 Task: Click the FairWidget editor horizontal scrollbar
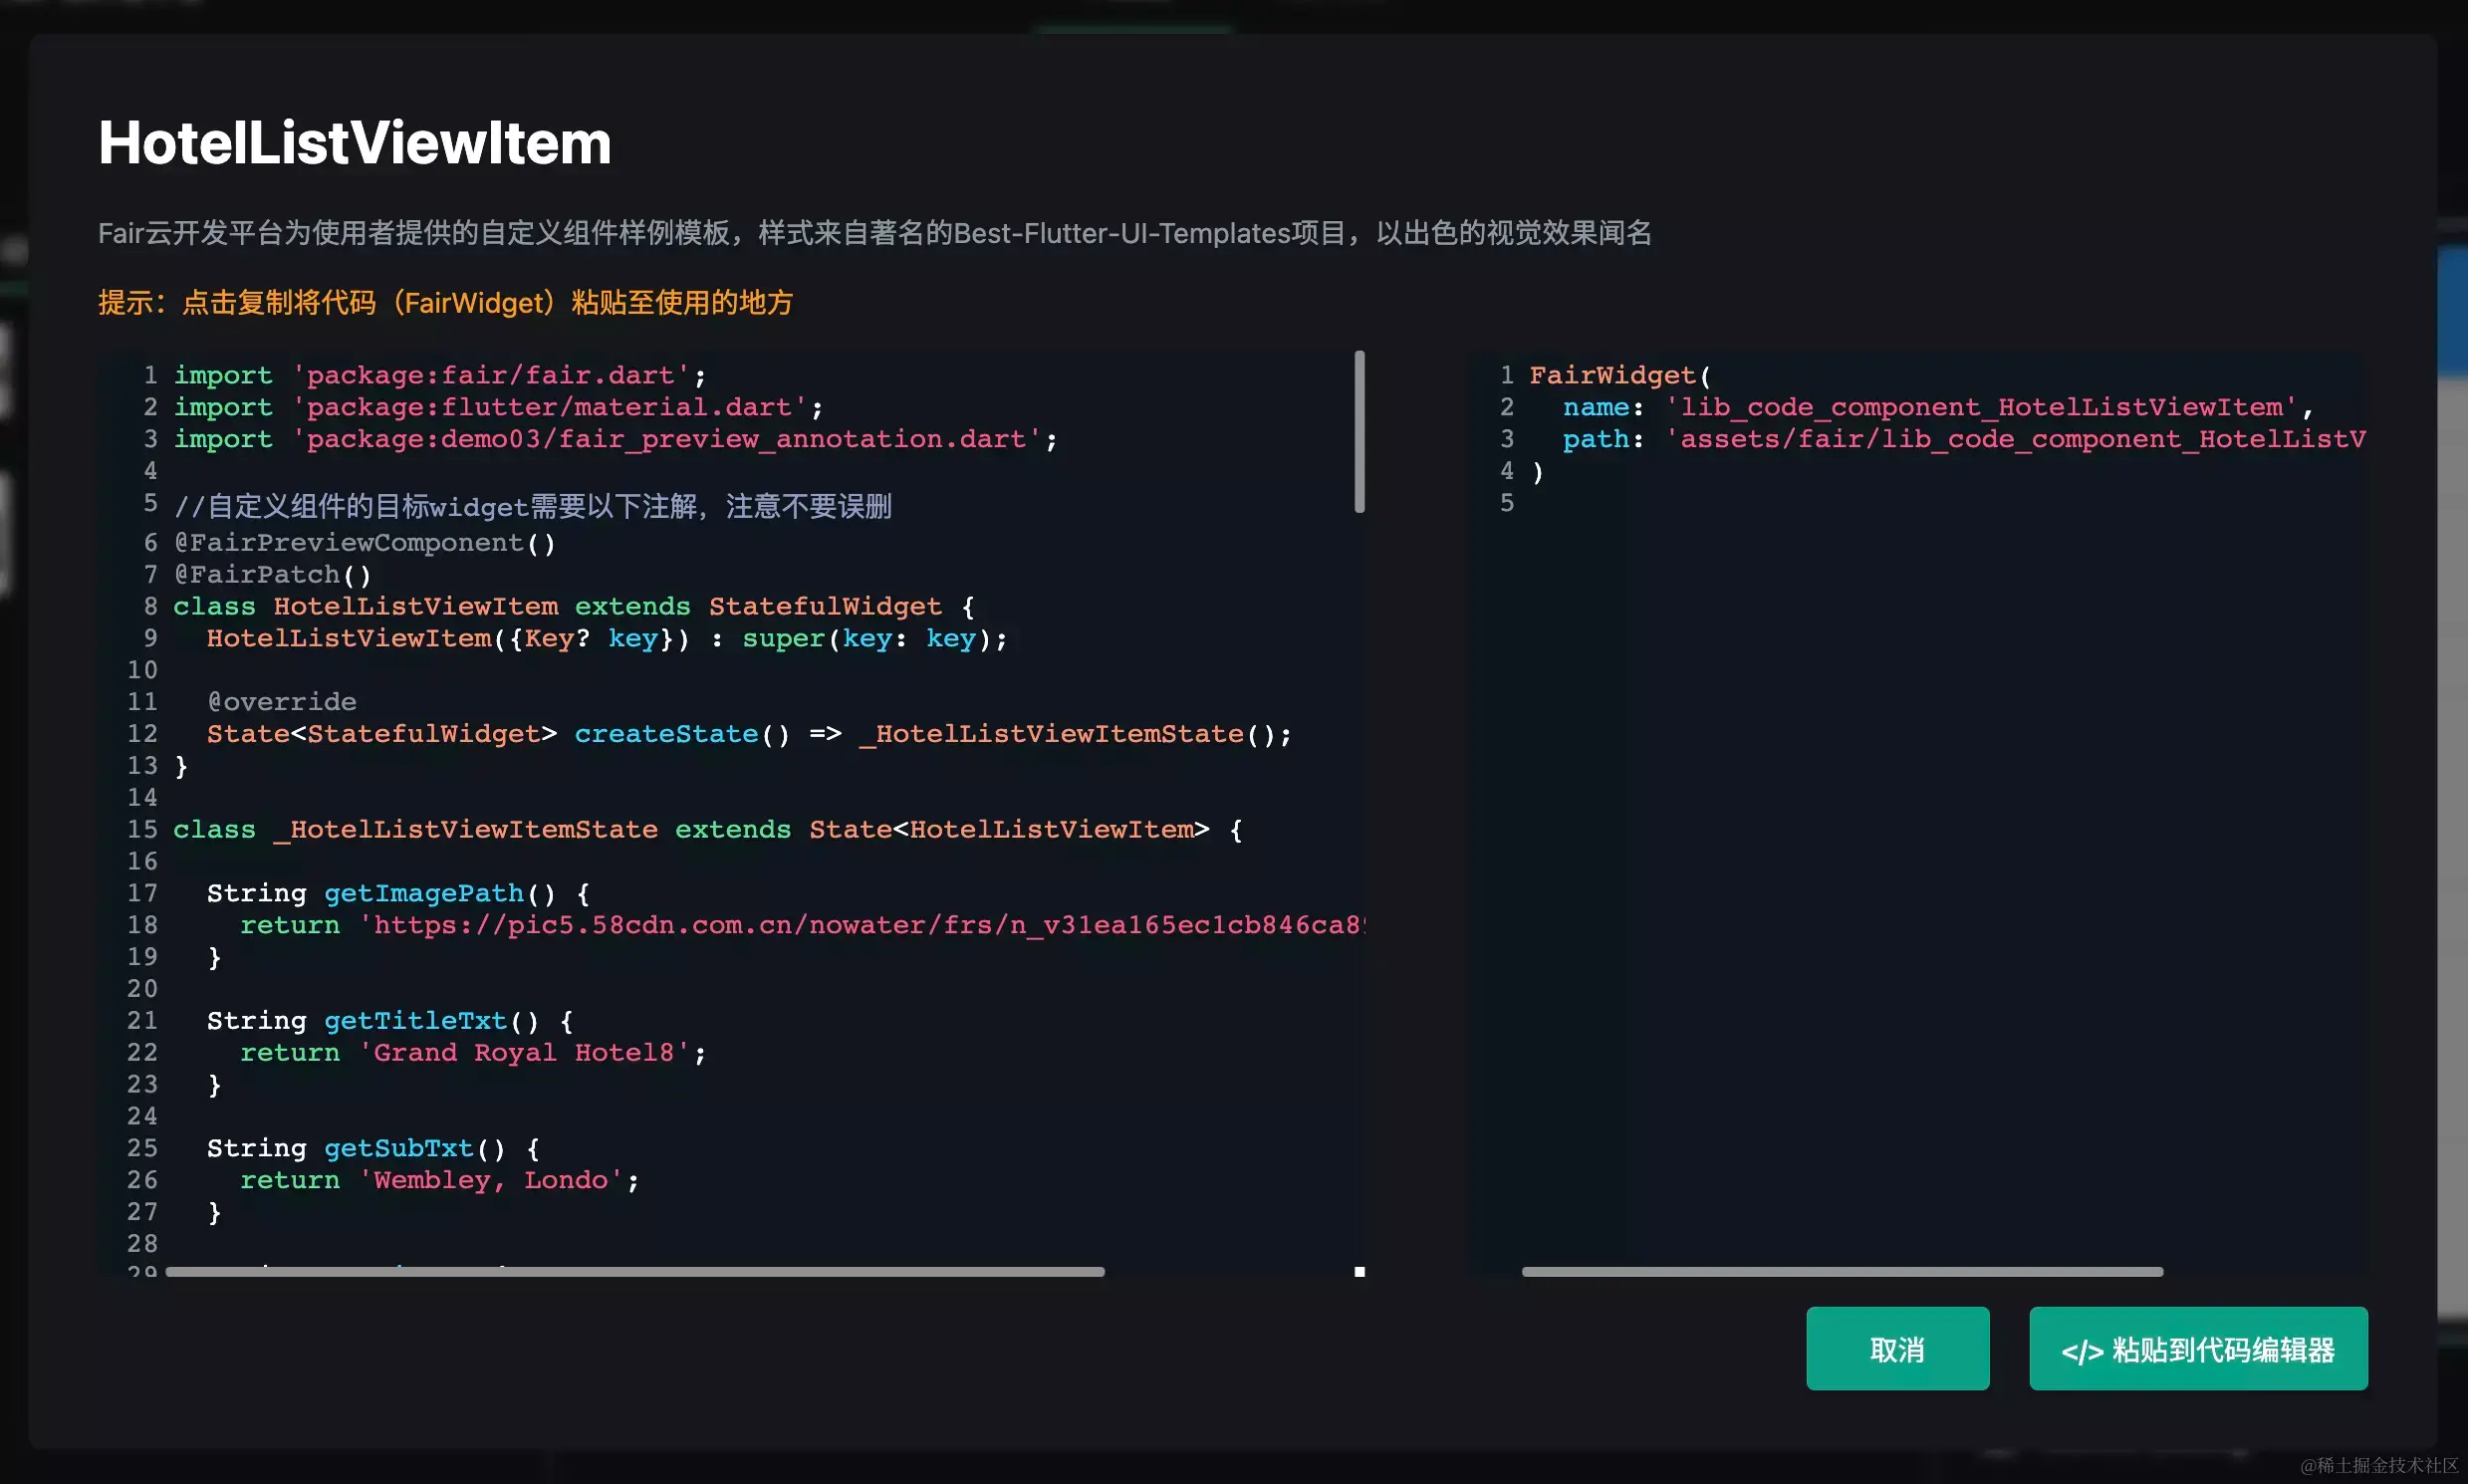[x=1841, y=1271]
